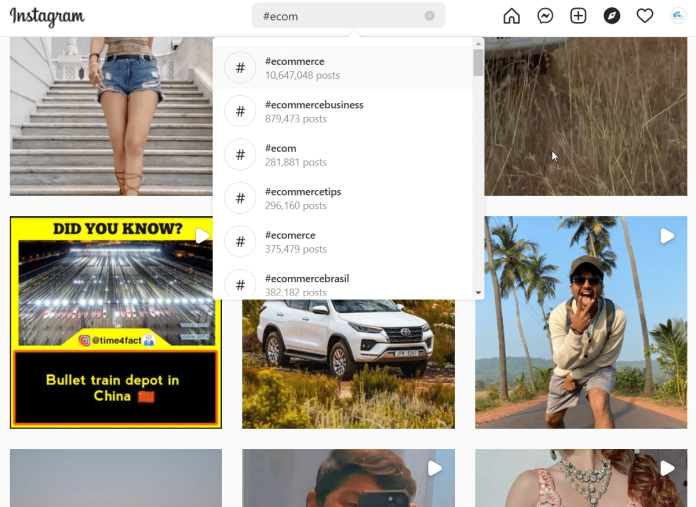The width and height of the screenshot is (696, 507).
Task: Click the dropdown scrollbar up arrow
Action: pyautogui.click(x=478, y=44)
